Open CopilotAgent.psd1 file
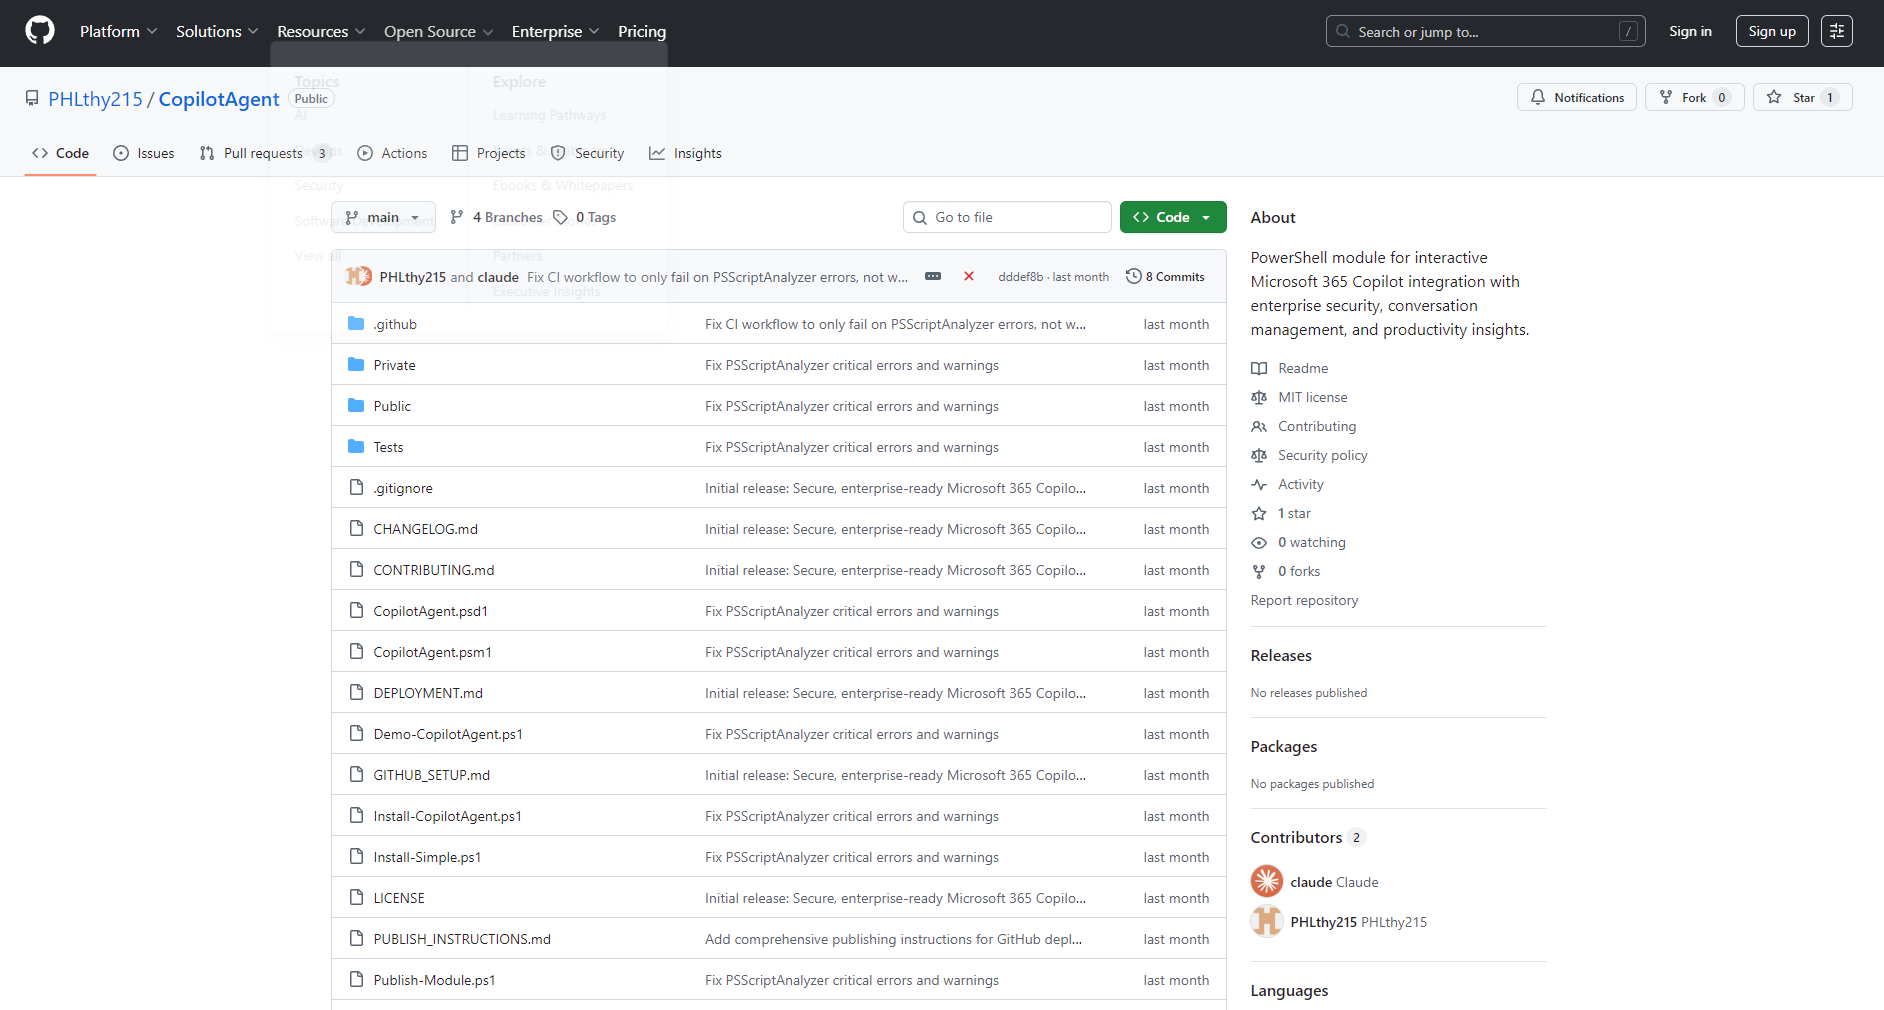 [430, 611]
